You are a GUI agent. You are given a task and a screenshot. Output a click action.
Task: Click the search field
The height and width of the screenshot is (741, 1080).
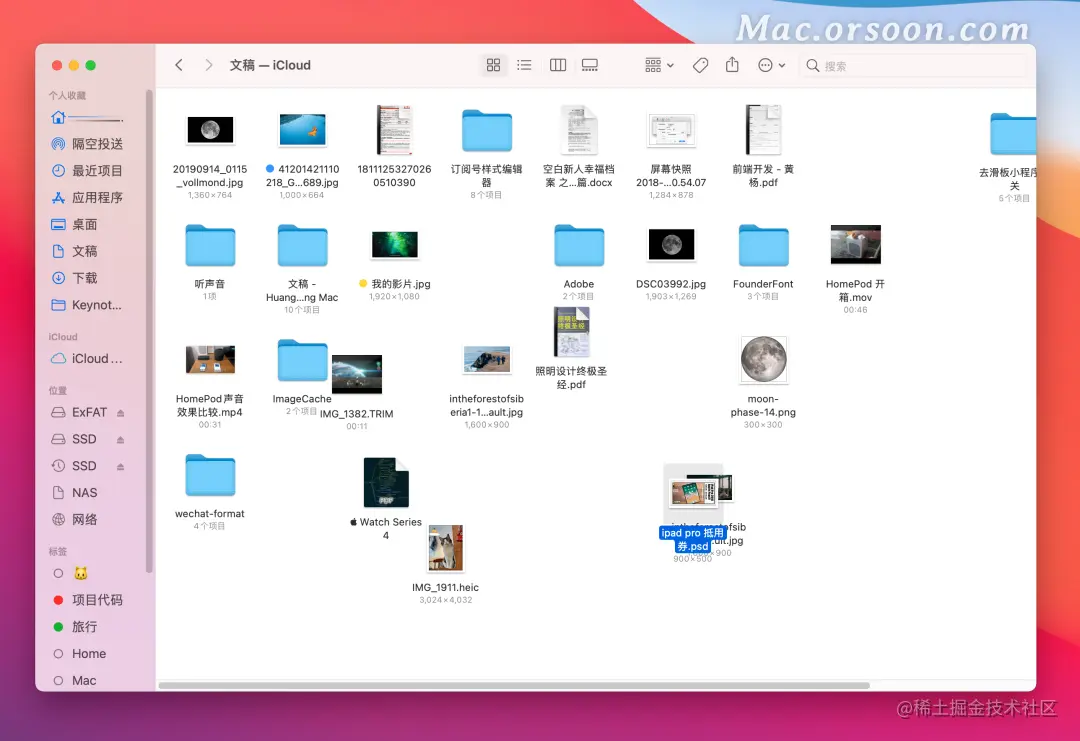point(913,65)
